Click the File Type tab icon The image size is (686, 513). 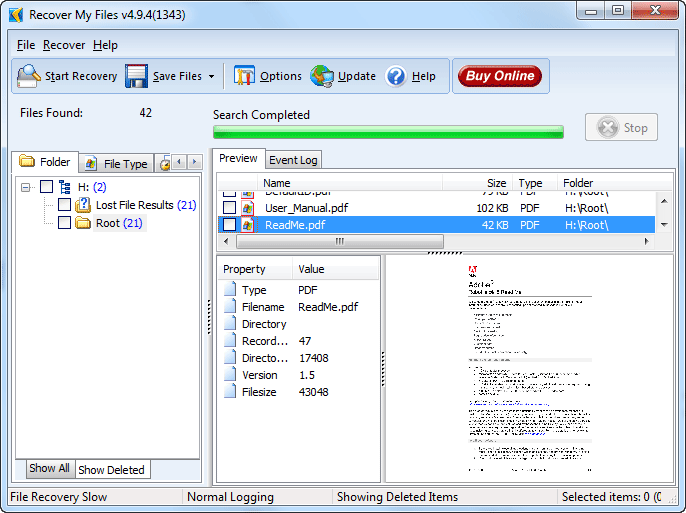coord(91,164)
